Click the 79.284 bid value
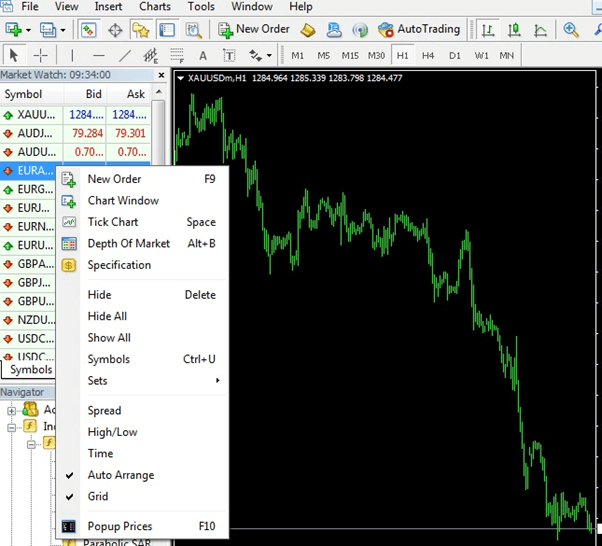Image resolution: width=602 pixels, height=546 pixels. (88, 133)
